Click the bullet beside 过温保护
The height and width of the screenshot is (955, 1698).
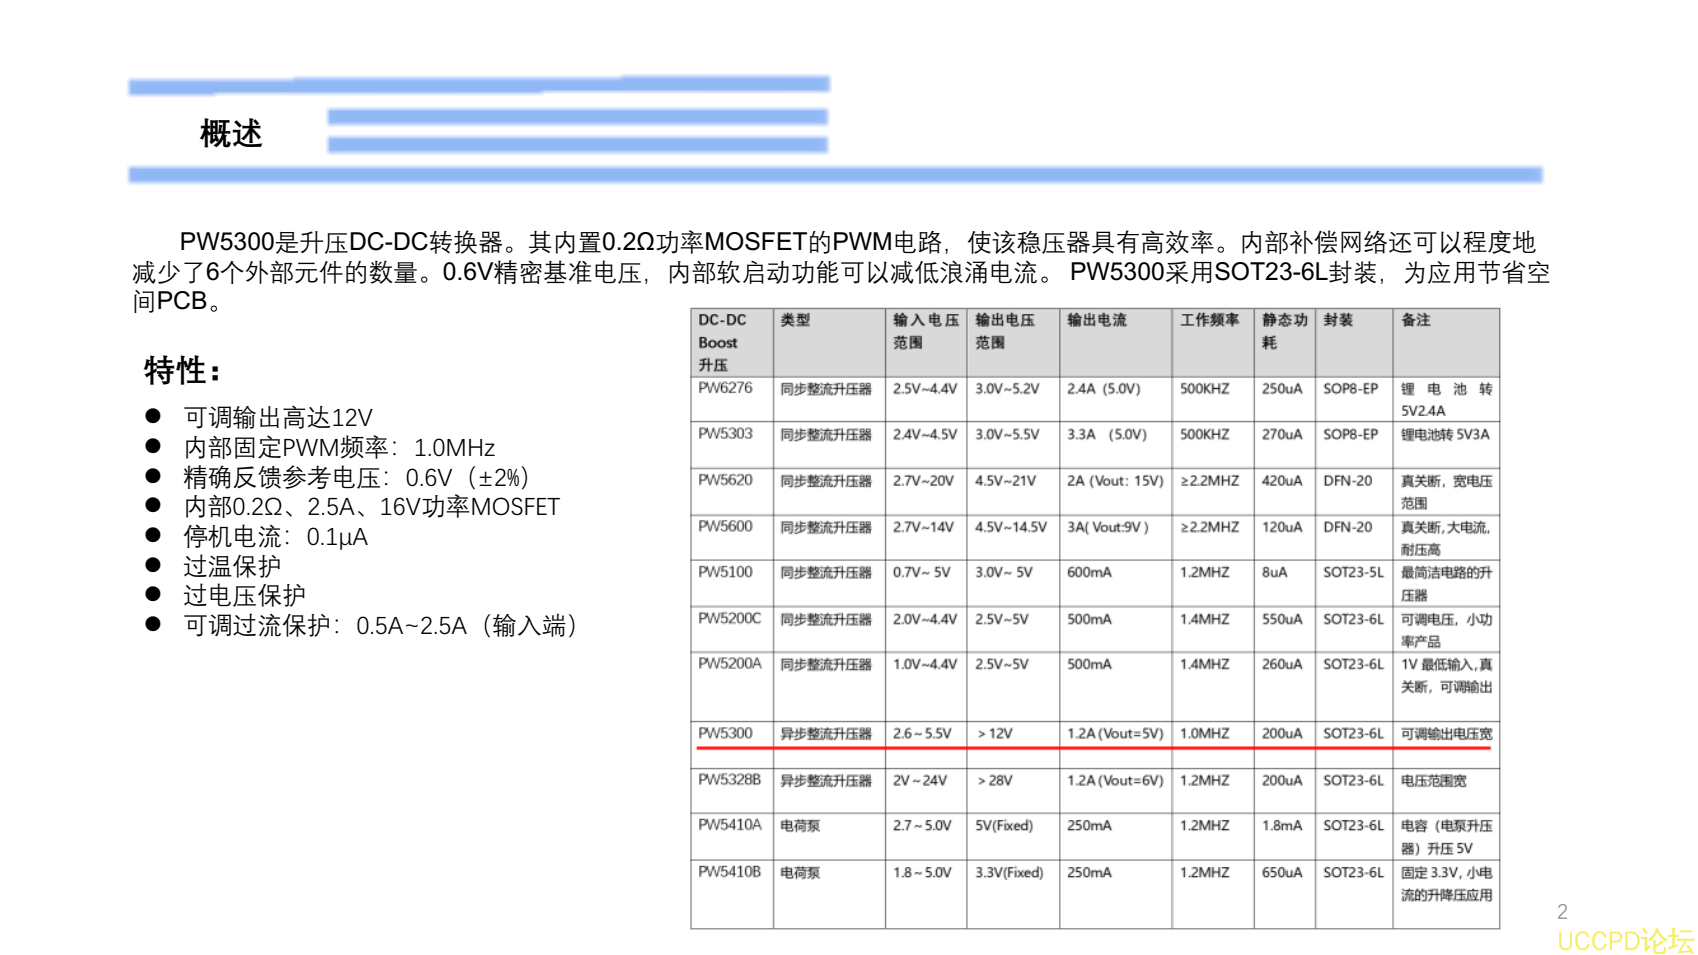(x=152, y=564)
